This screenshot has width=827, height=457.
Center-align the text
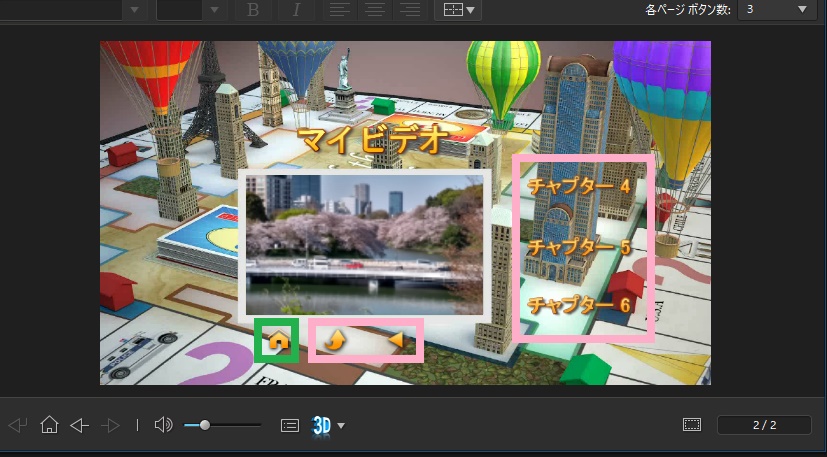[x=375, y=10]
